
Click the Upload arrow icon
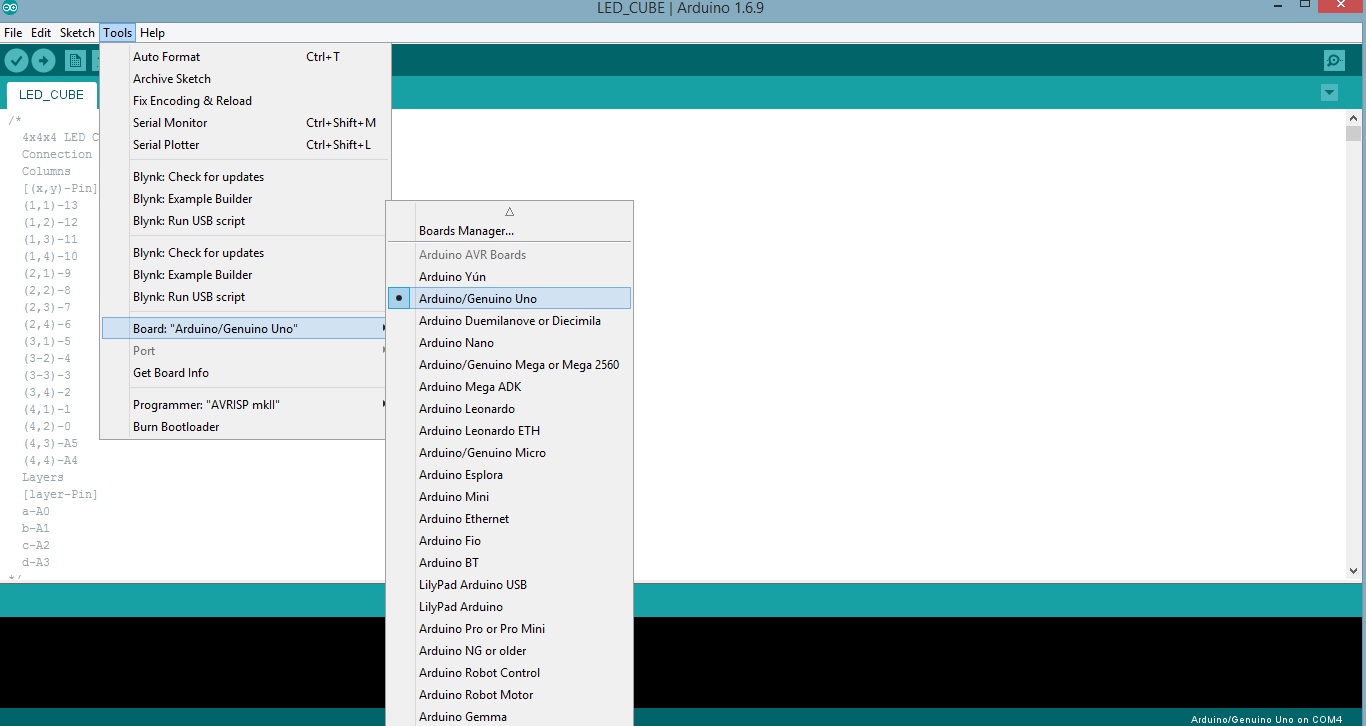[x=43, y=61]
